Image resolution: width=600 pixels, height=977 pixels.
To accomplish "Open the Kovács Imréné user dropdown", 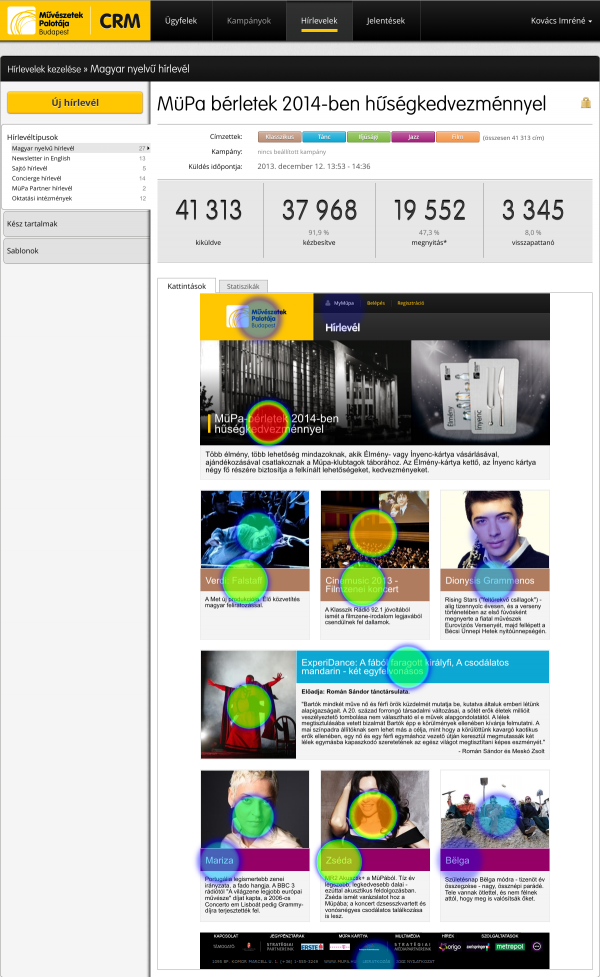I will click(x=561, y=21).
